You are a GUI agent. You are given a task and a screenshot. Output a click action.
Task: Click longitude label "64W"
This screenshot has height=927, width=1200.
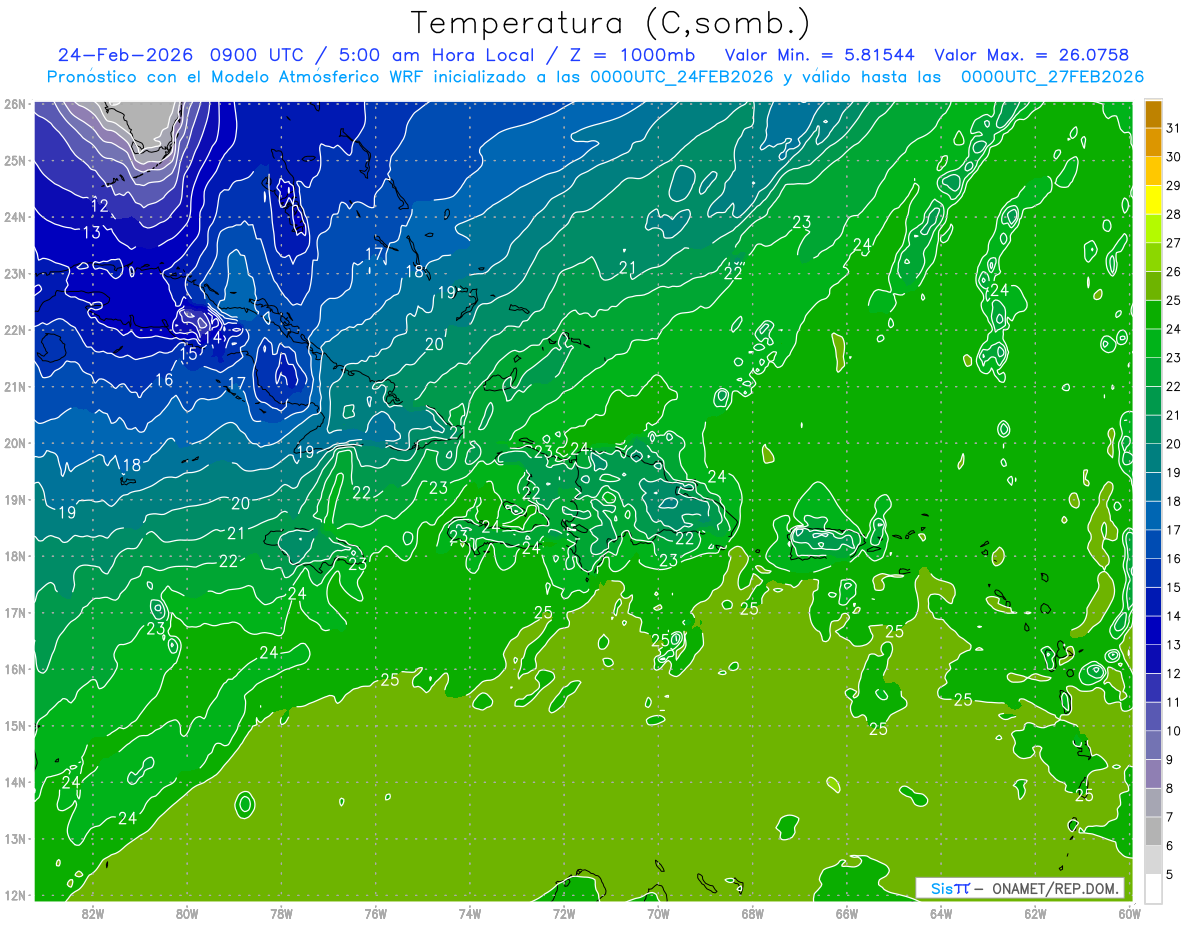pyautogui.click(x=941, y=913)
